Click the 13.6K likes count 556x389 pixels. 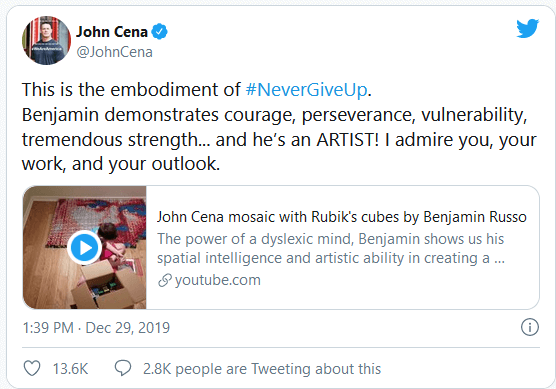pyautogui.click(x=70, y=369)
